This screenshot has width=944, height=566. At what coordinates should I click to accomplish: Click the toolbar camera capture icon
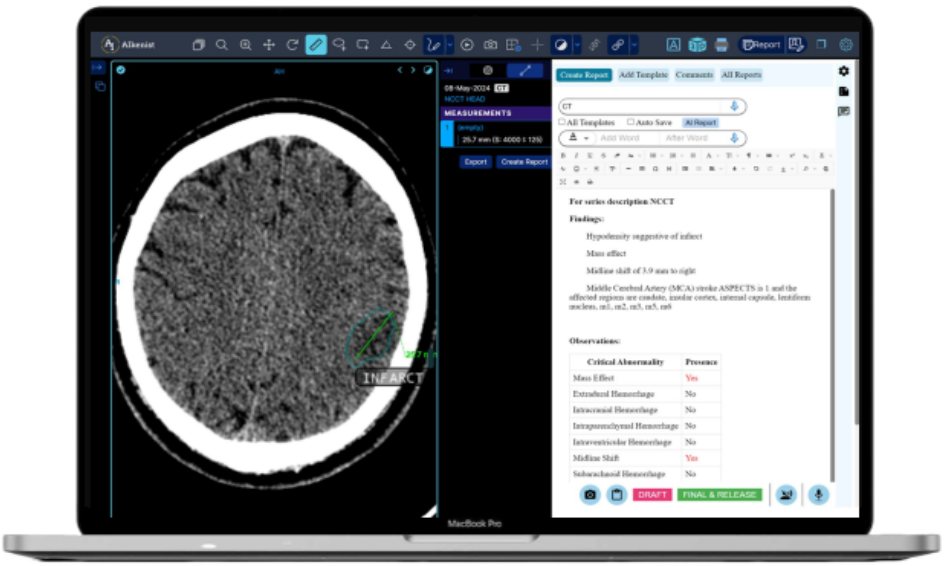pyautogui.click(x=491, y=45)
